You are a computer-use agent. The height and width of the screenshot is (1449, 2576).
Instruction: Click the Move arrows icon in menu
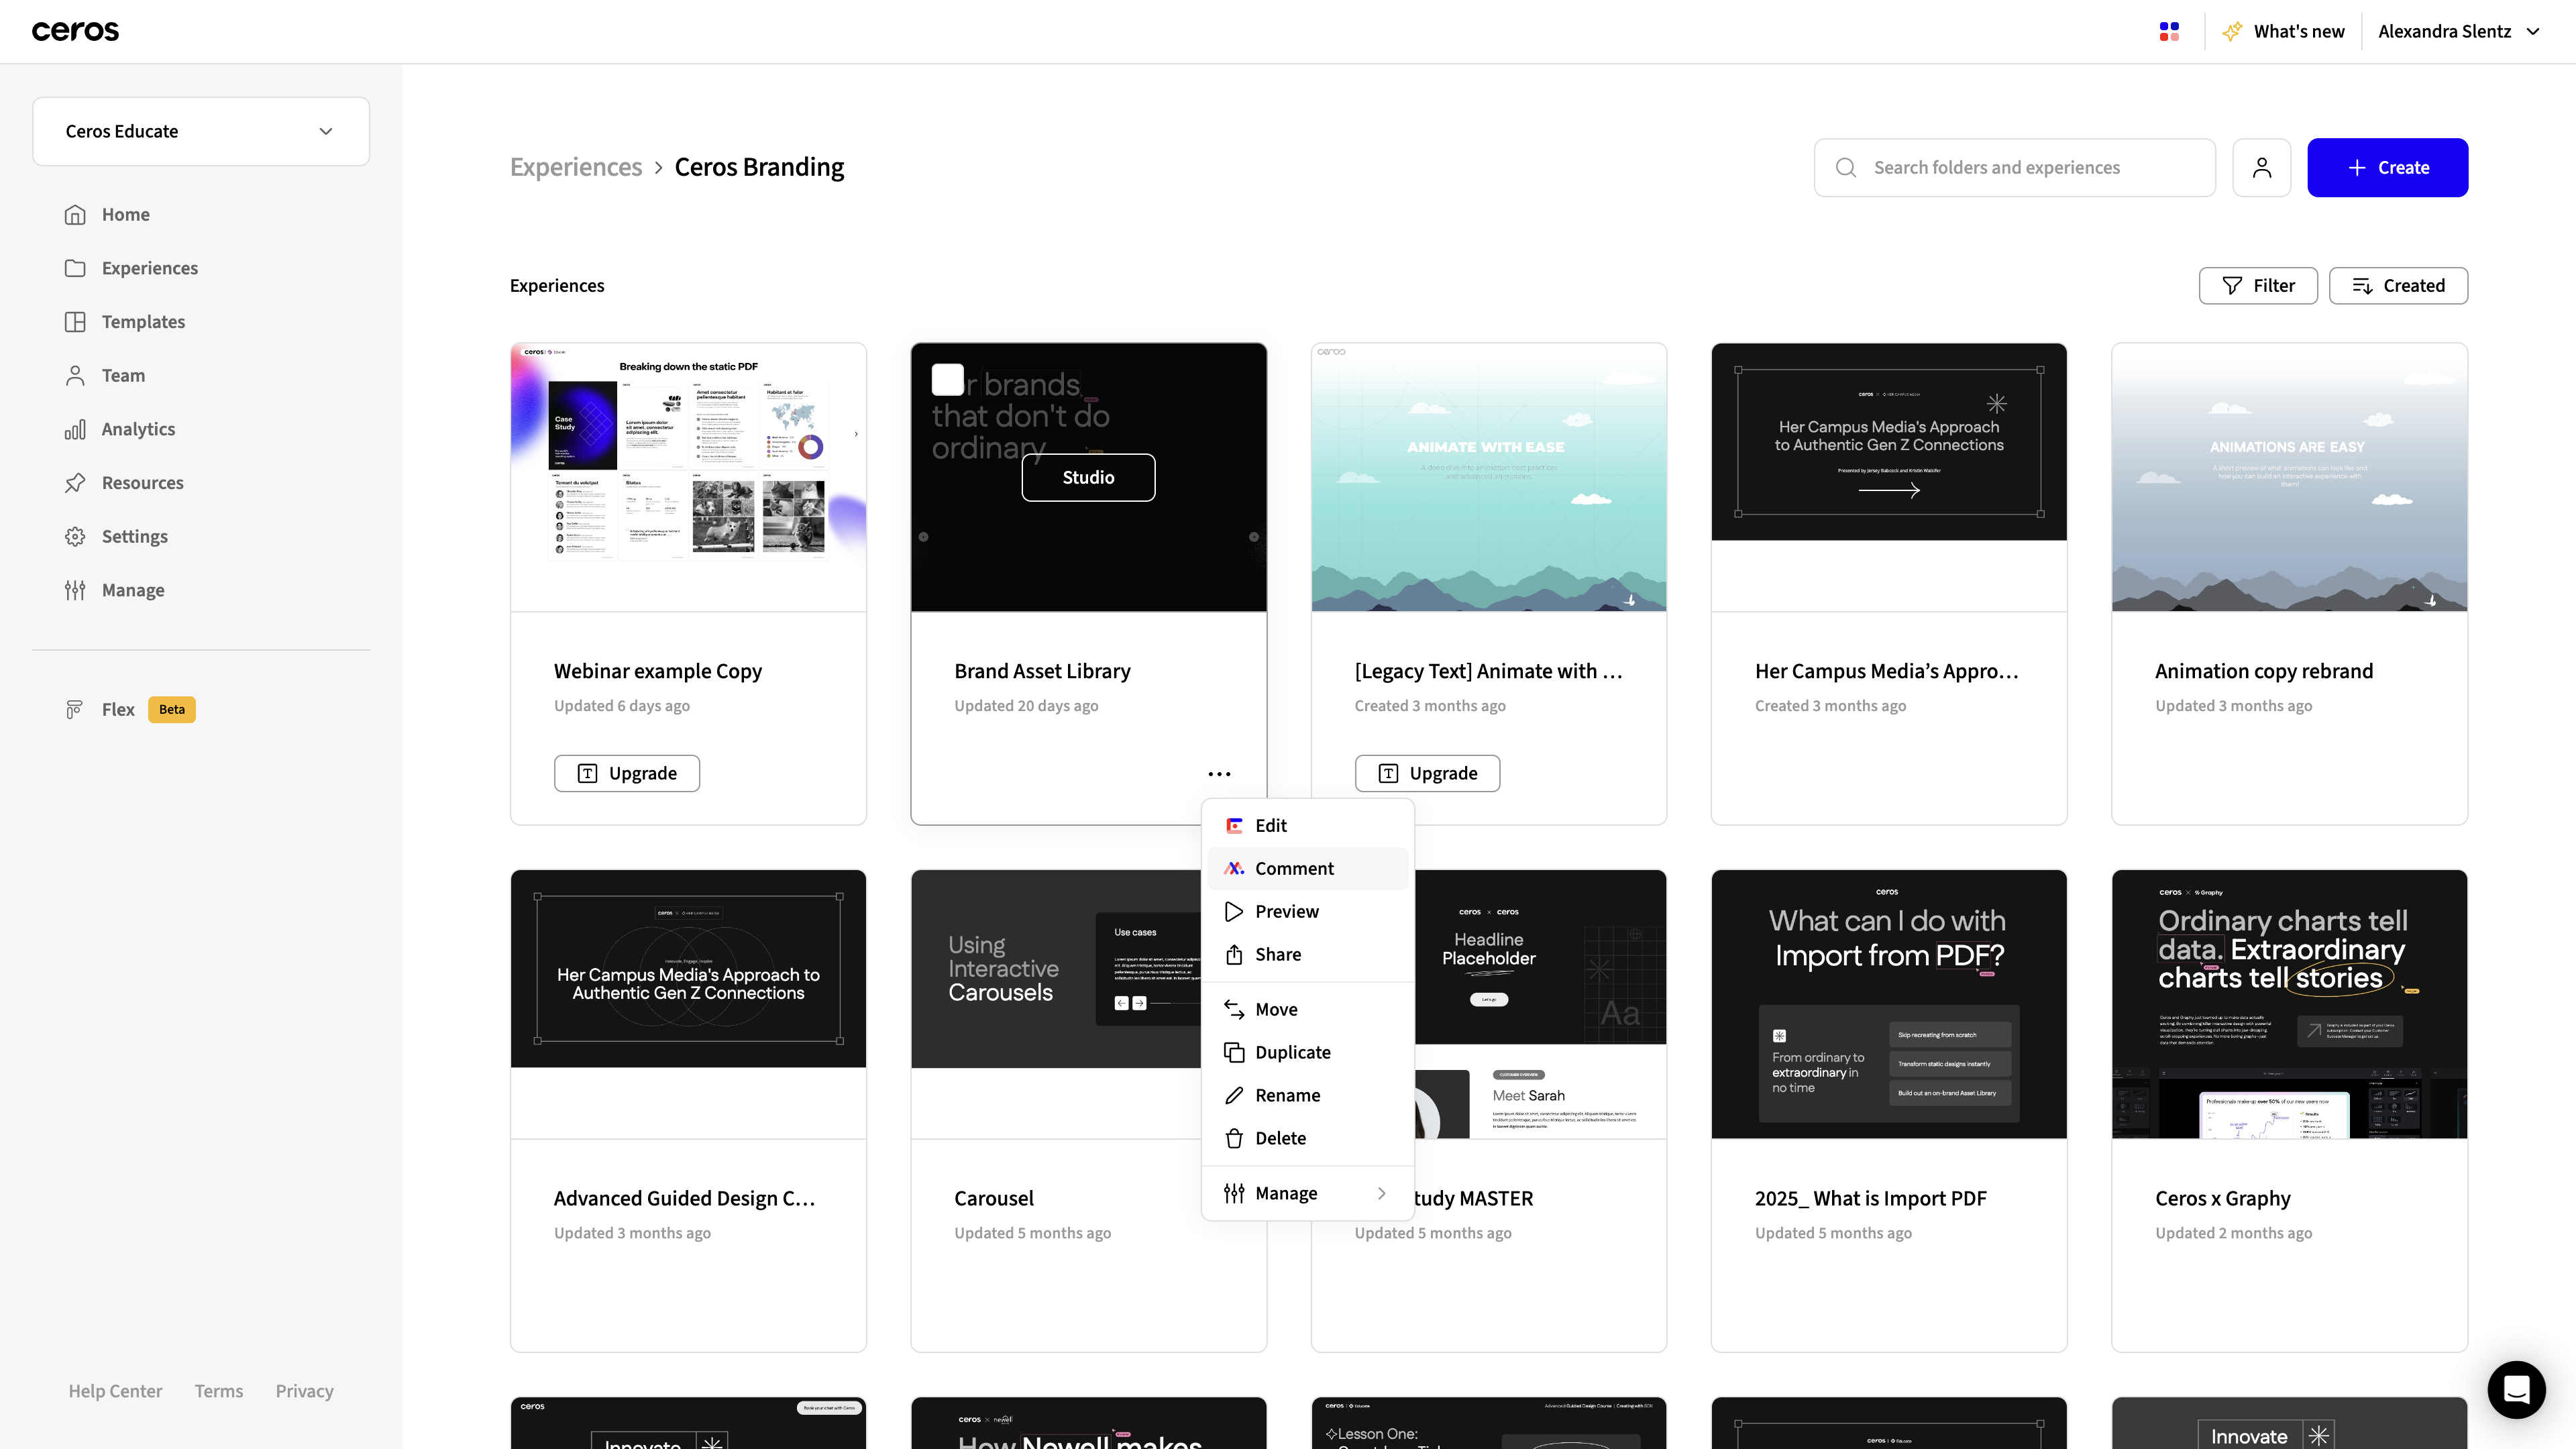tap(1234, 1010)
